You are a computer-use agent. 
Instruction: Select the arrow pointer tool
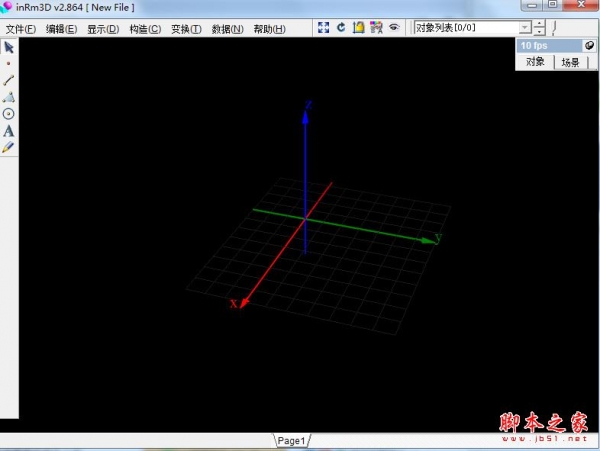[x=9, y=46]
